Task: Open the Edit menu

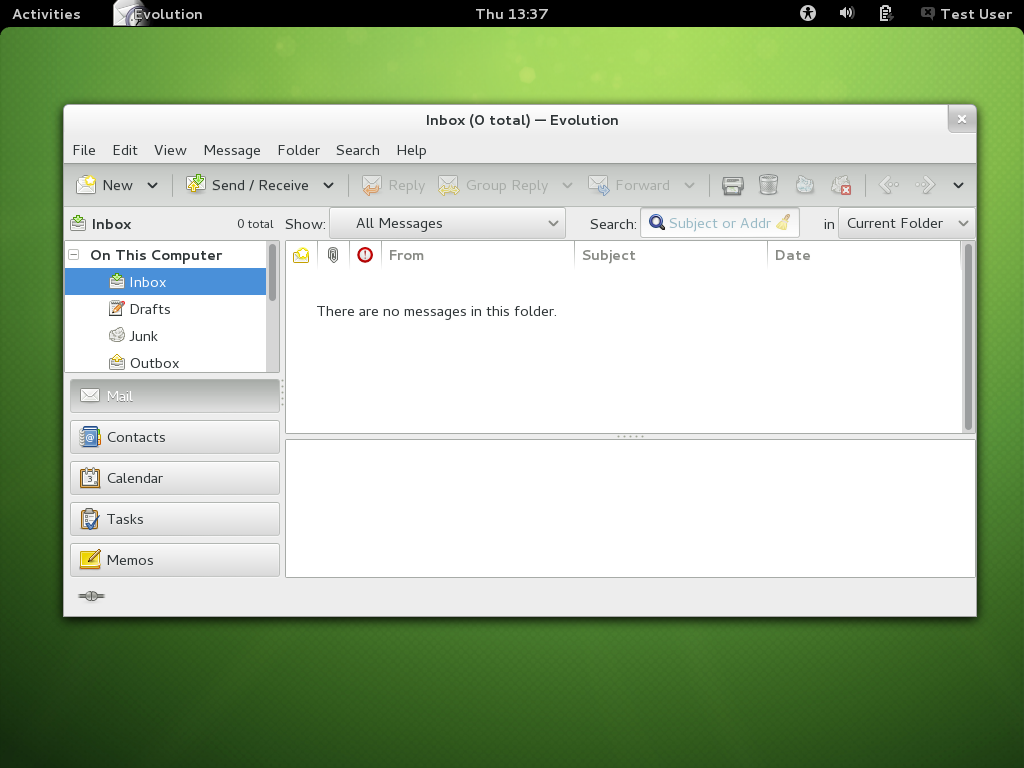Action: (125, 150)
